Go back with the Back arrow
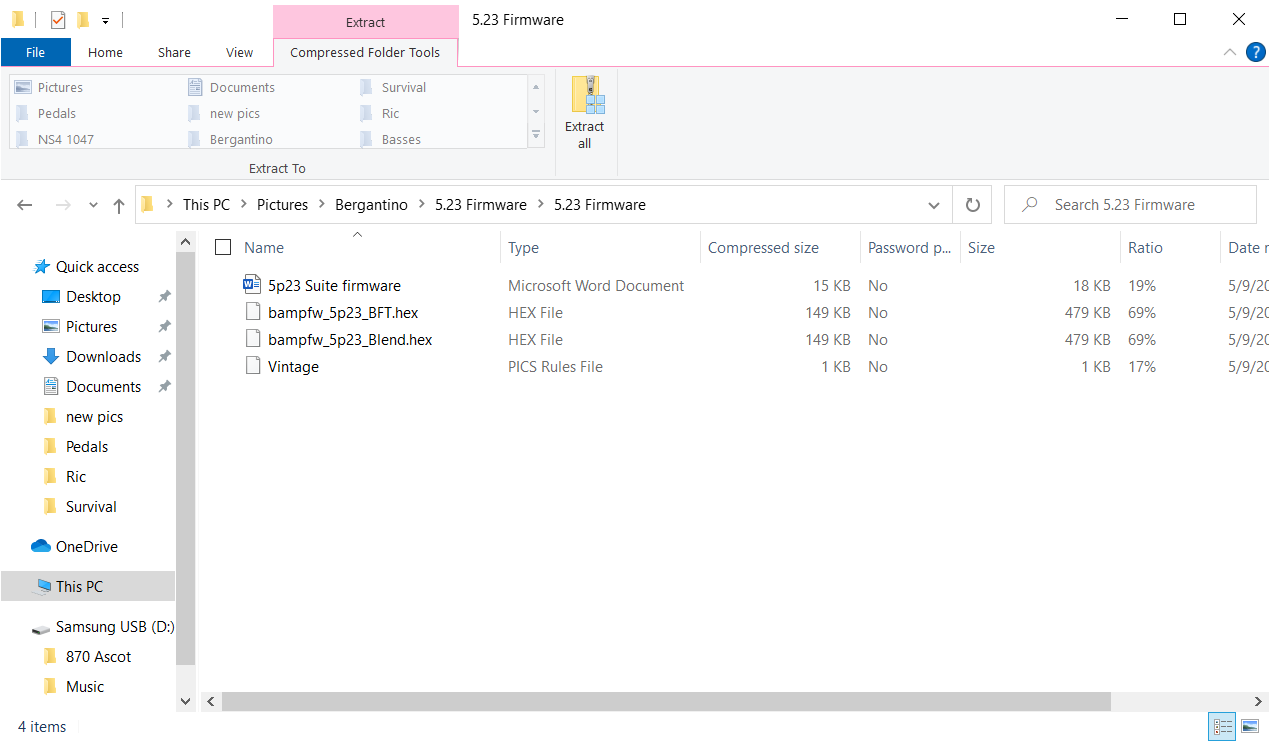Image resolution: width=1270 pixels, height=742 pixels. [25, 205]
